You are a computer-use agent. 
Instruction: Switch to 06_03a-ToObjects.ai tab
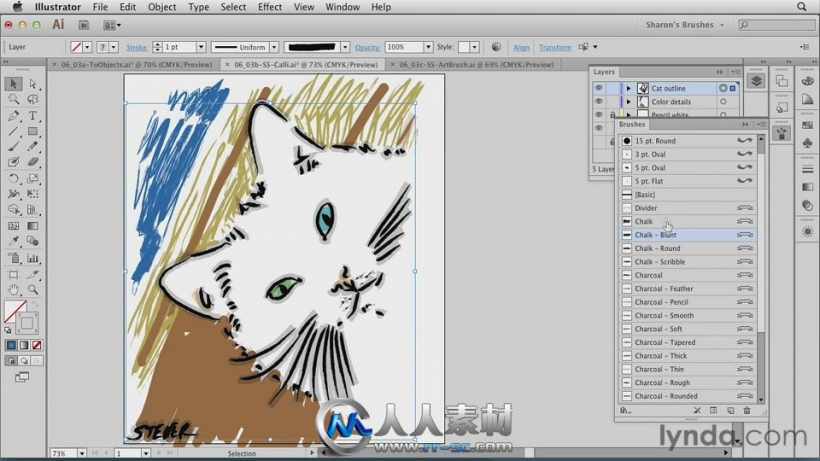[x=134, y=64]
